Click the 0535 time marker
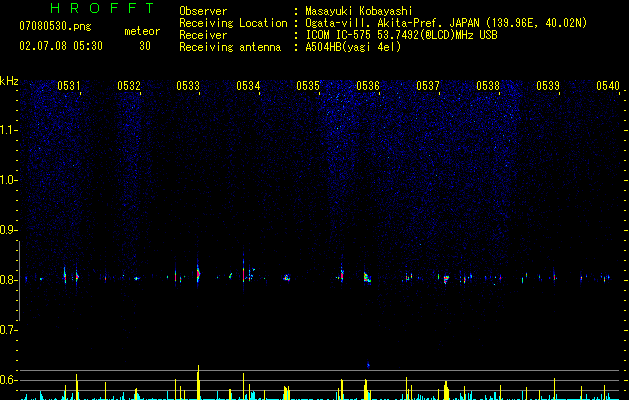Image resolution: width=629 pixels, height=400 pixels. [x=308, y=85]
